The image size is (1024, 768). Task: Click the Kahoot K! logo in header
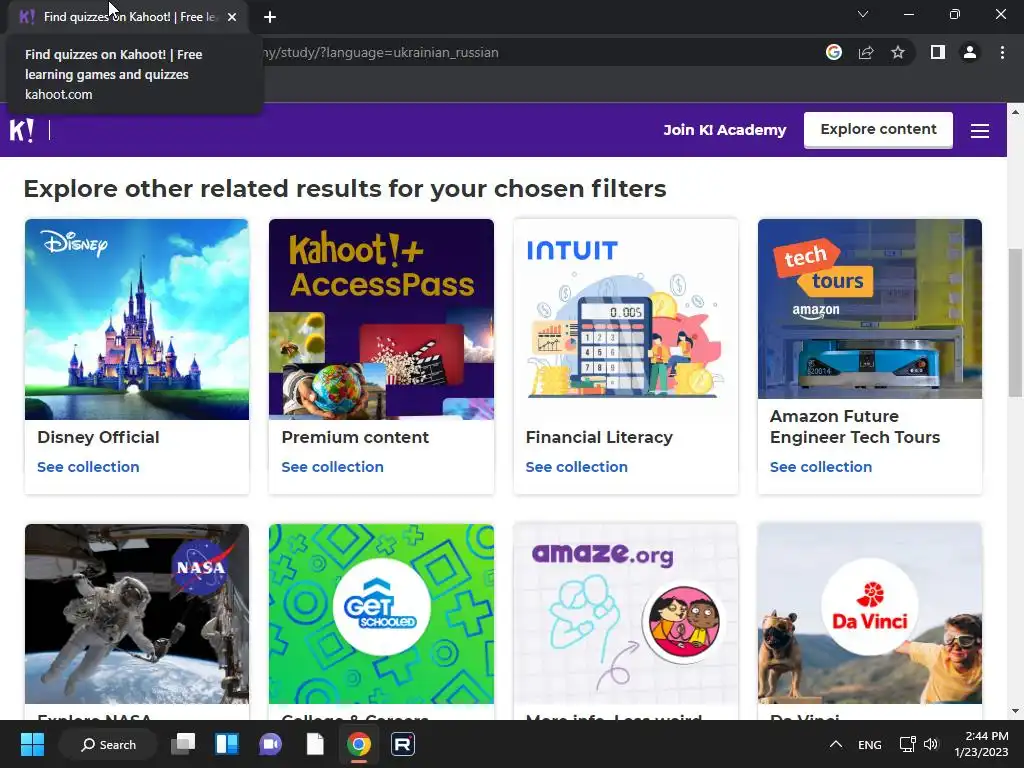[22, 130]
